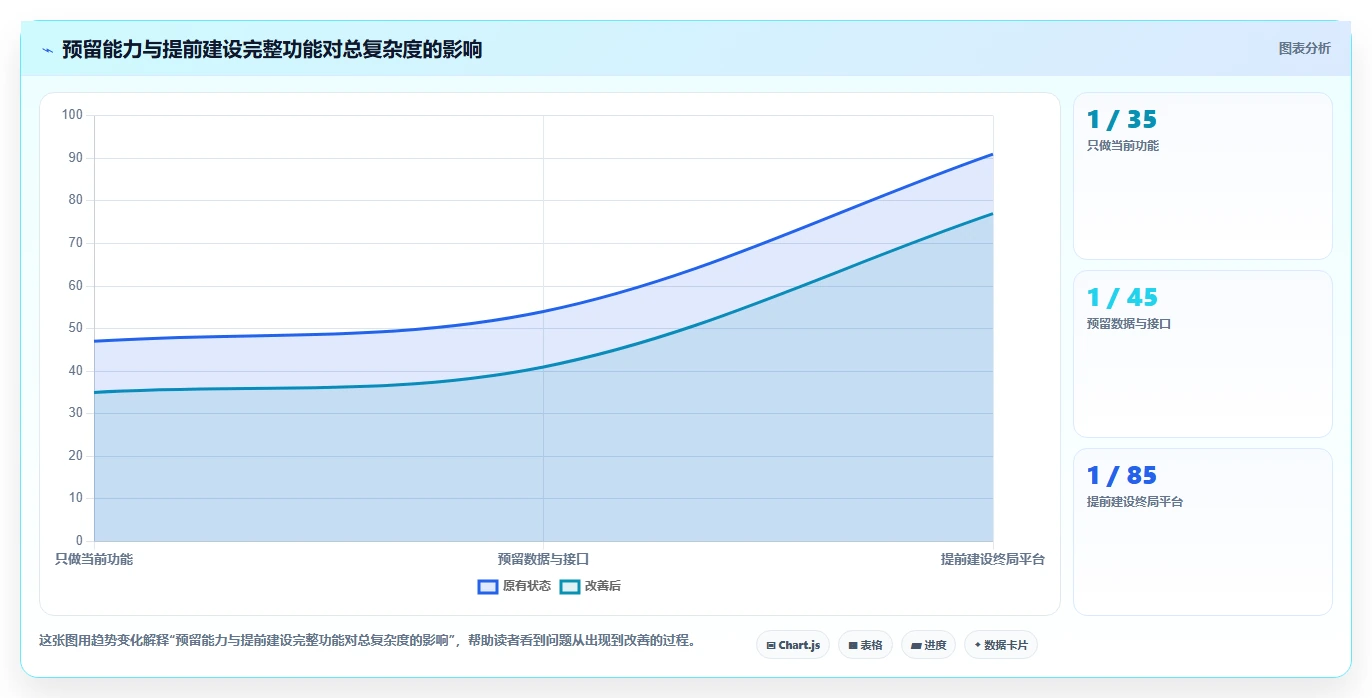
Task: Click the chart title 预留能力与提前建设完整功能对总复杂度的影响
Action: point(272,49)
